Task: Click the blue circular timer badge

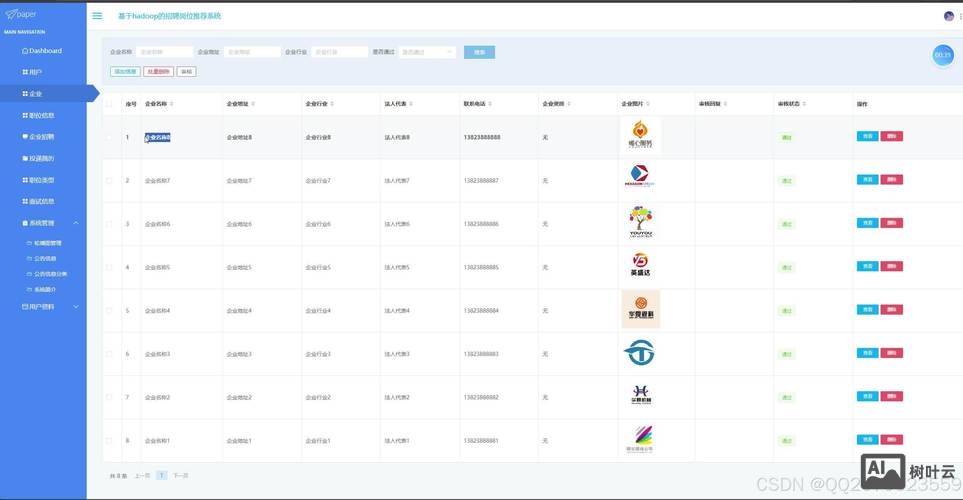Action: coord(942,56)
